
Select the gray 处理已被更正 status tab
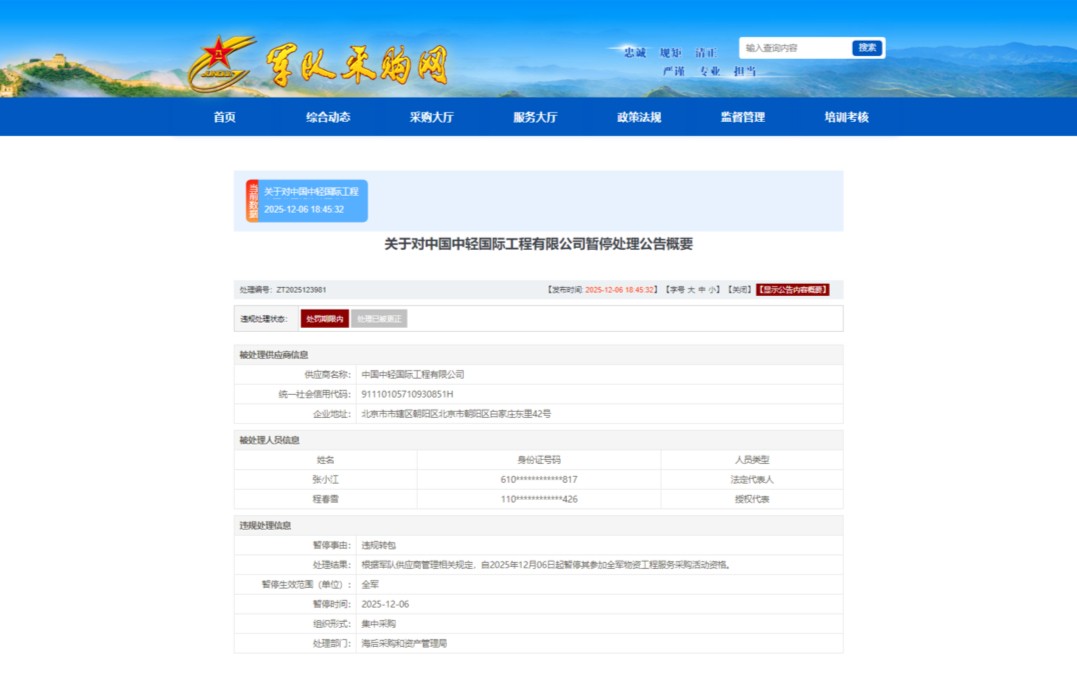379,319
